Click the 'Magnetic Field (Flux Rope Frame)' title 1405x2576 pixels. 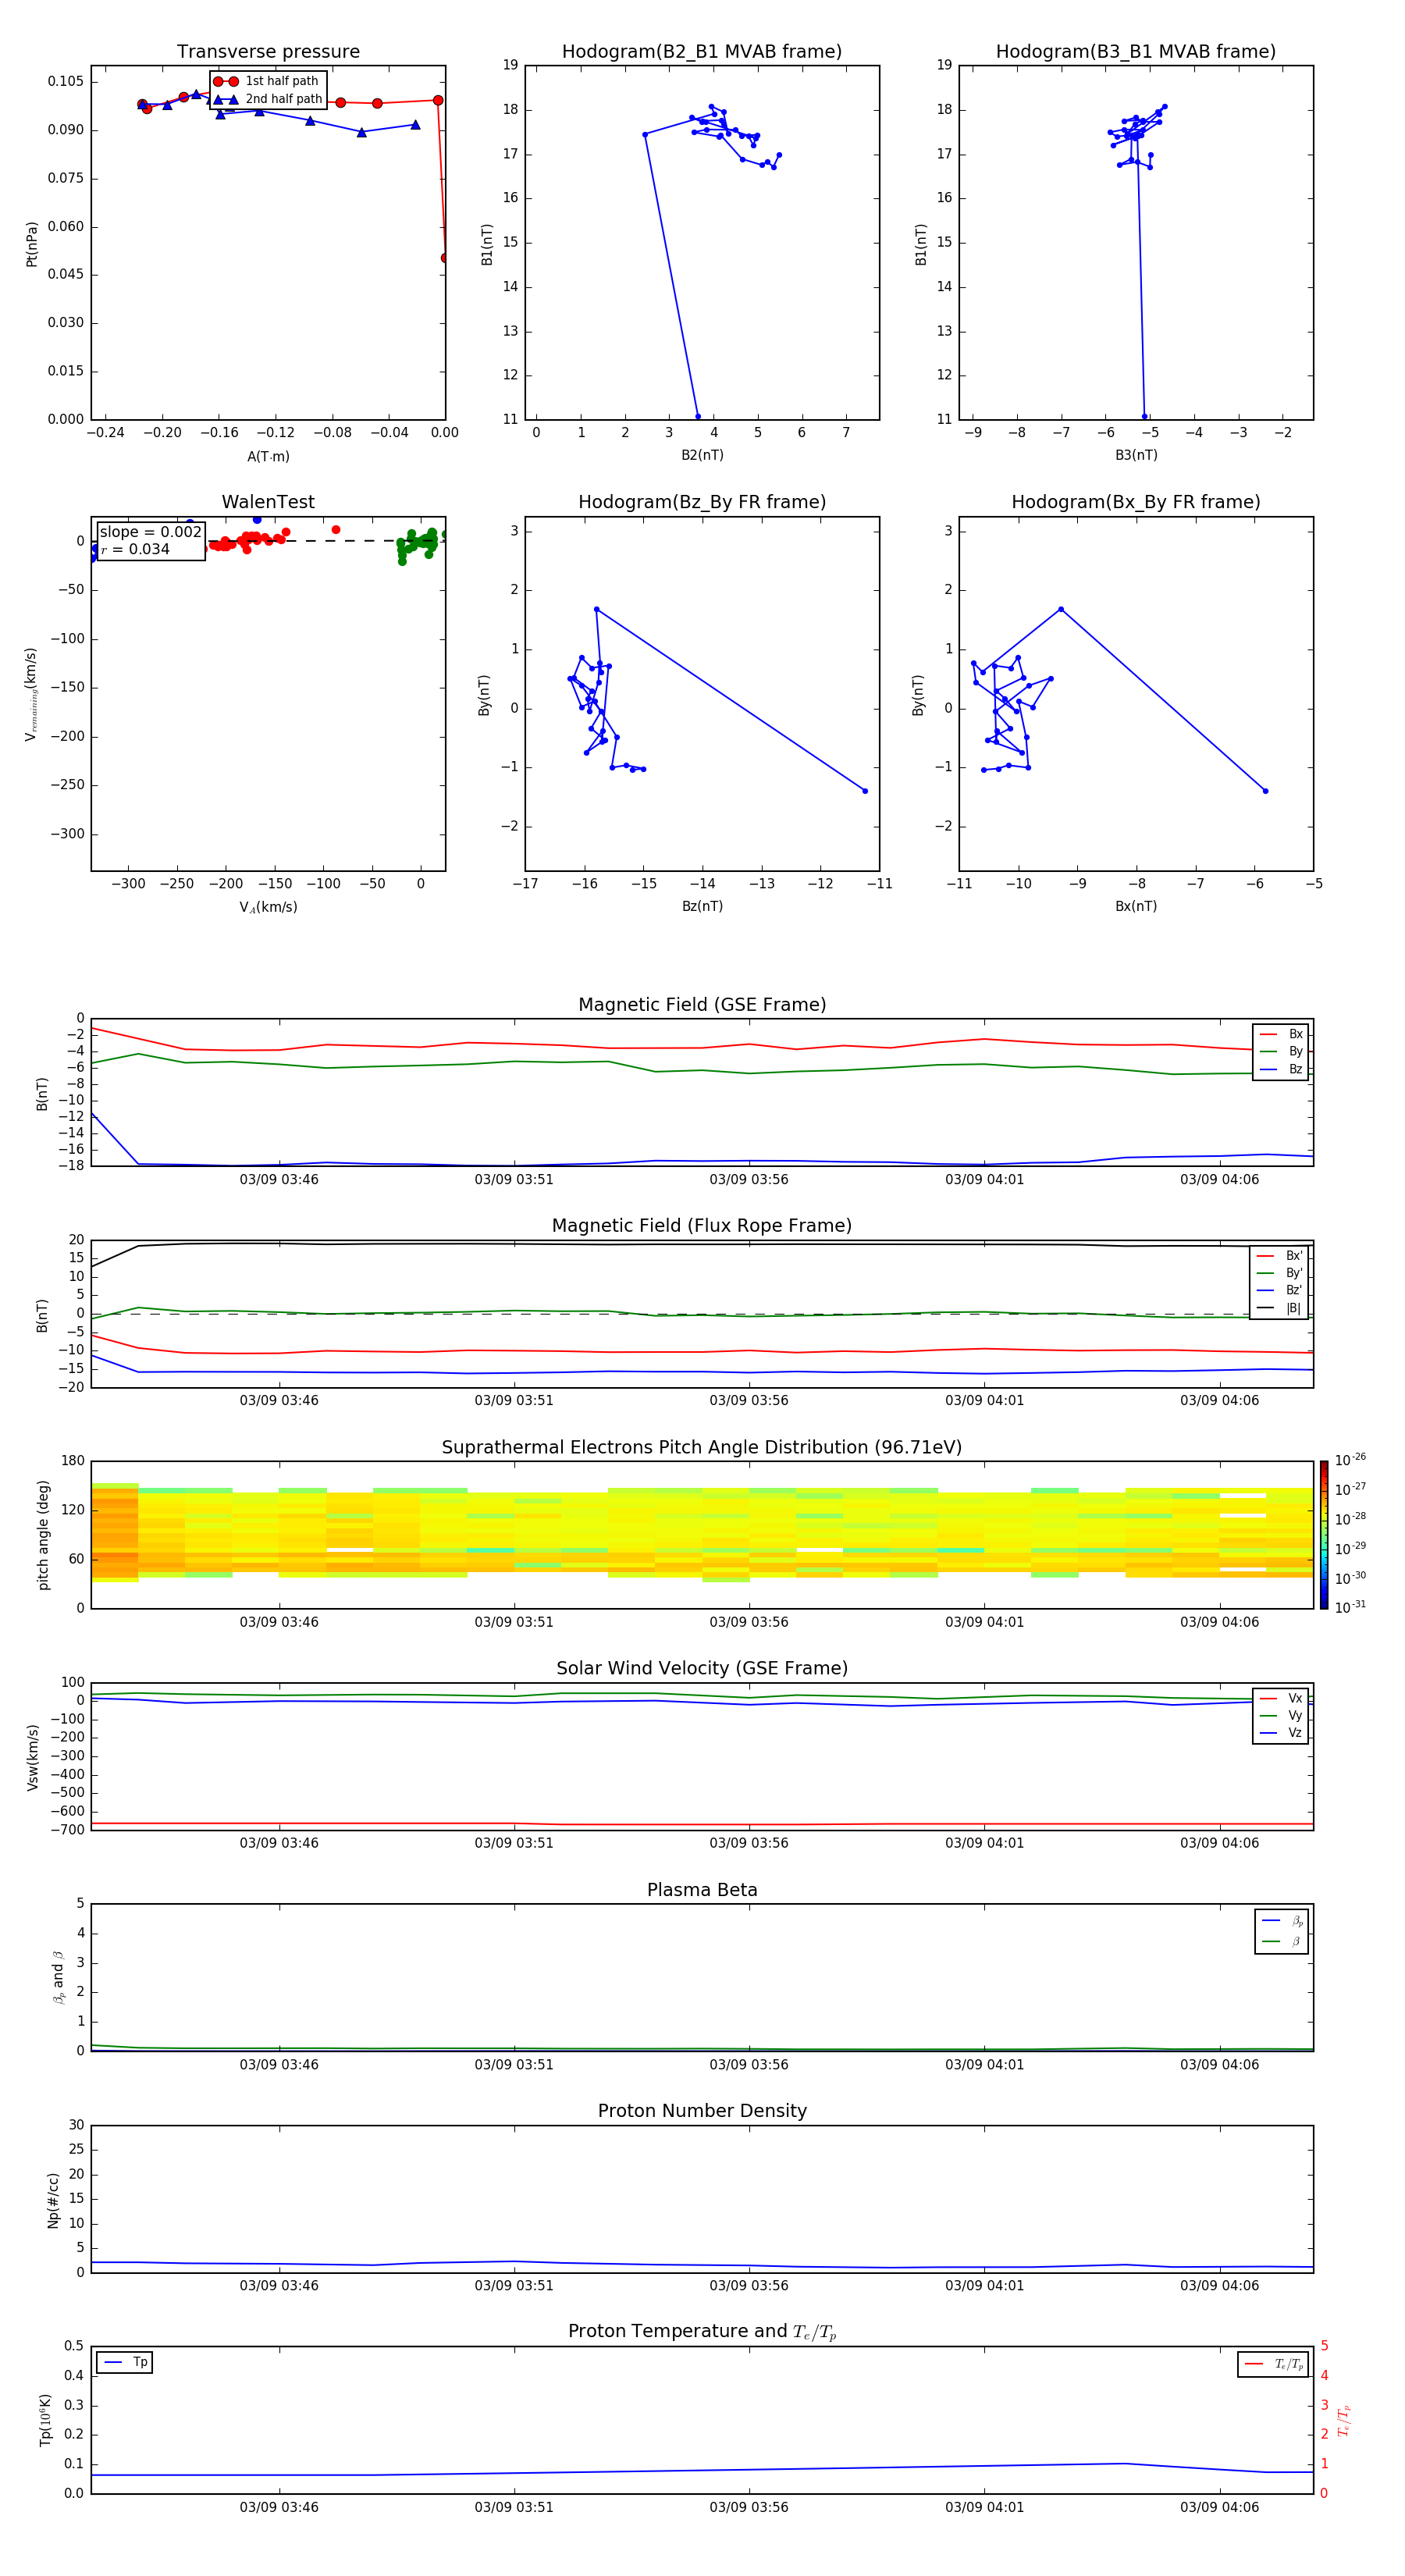point(702,1226)
